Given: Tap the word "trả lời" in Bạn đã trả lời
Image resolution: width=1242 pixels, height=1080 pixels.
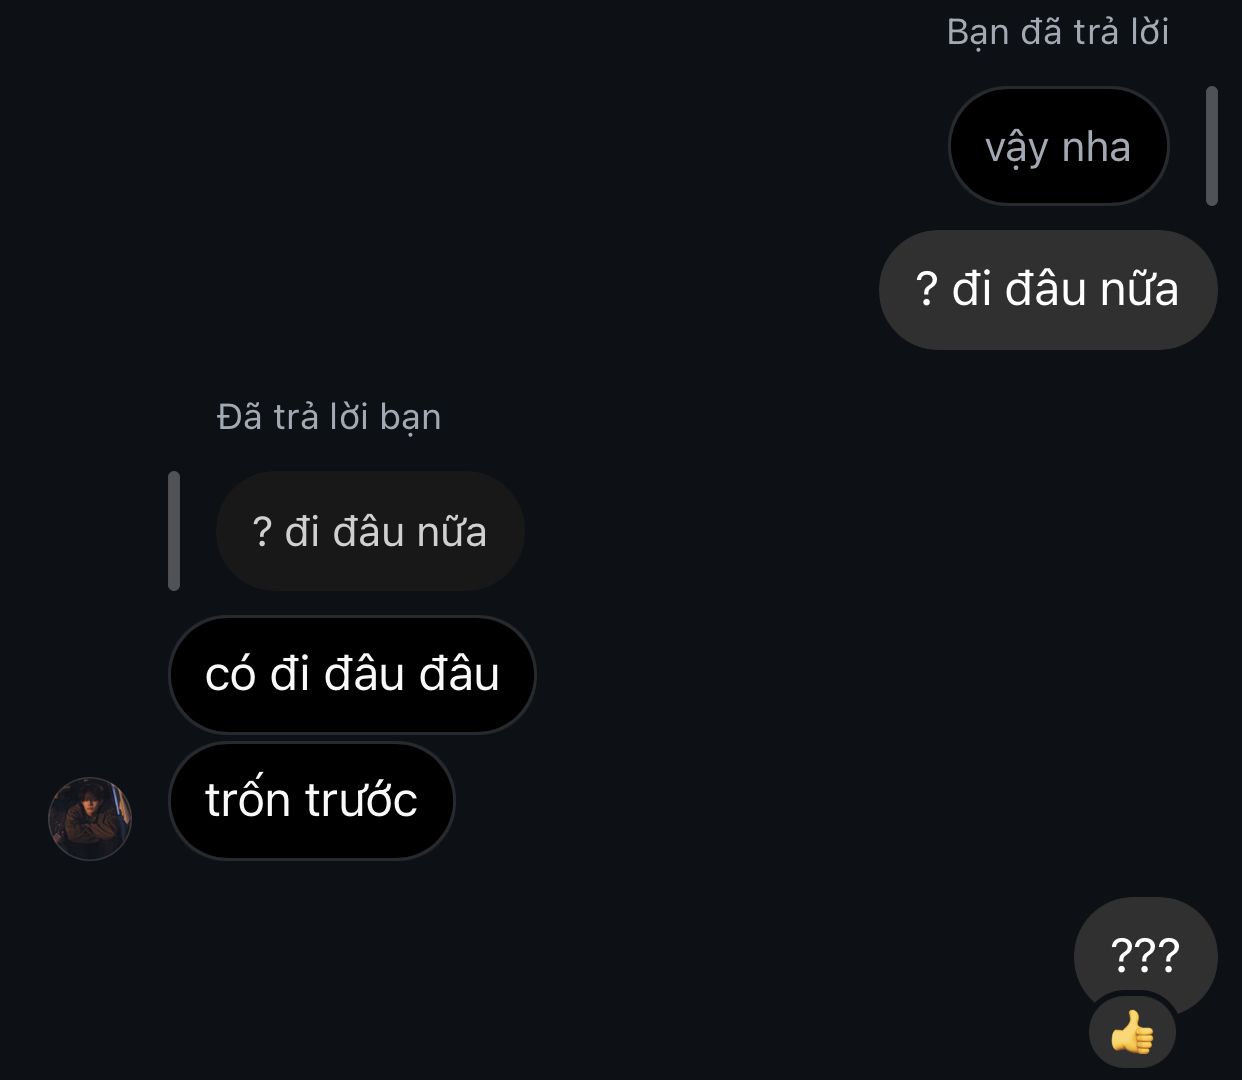Looking at the screenshot, I should coord(1121,32).
